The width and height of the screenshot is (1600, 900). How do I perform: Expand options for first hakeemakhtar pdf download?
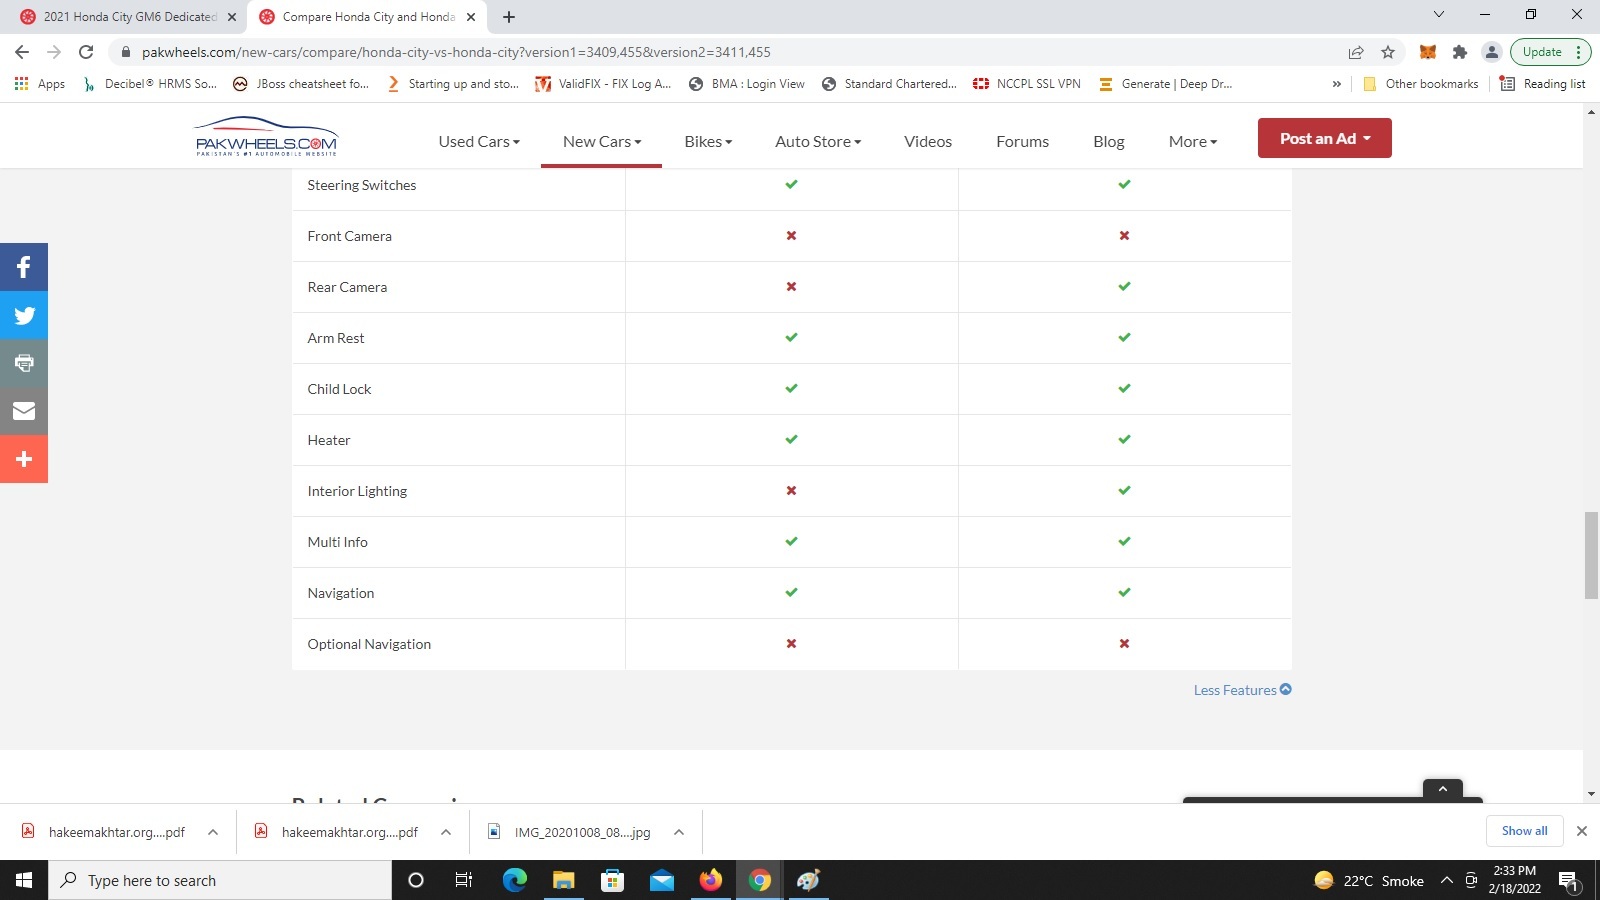click(213, 832)
